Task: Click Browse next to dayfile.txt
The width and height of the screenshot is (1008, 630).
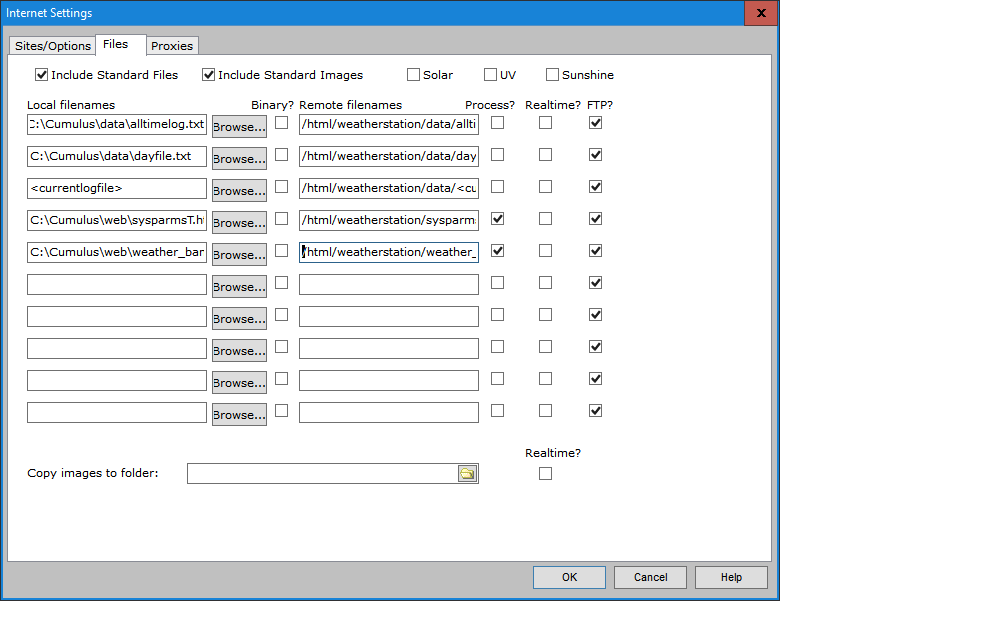Action: coord(239,159)
